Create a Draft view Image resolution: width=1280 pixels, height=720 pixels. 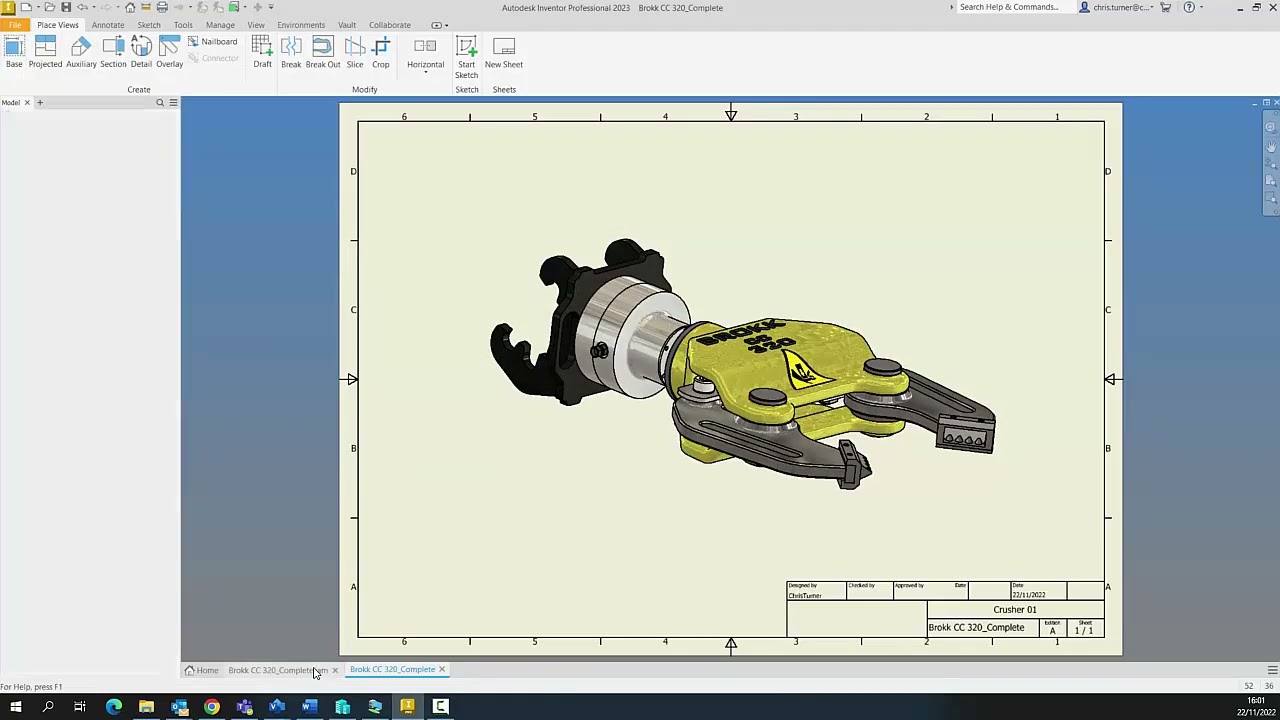pos(262,53)
